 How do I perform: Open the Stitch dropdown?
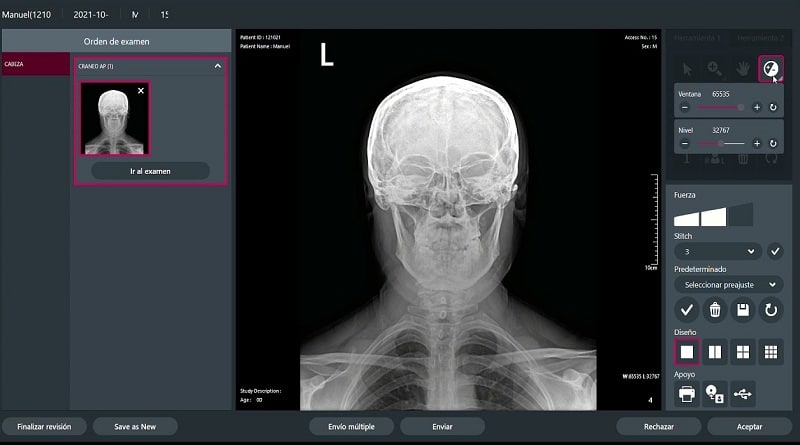[717, 251]
